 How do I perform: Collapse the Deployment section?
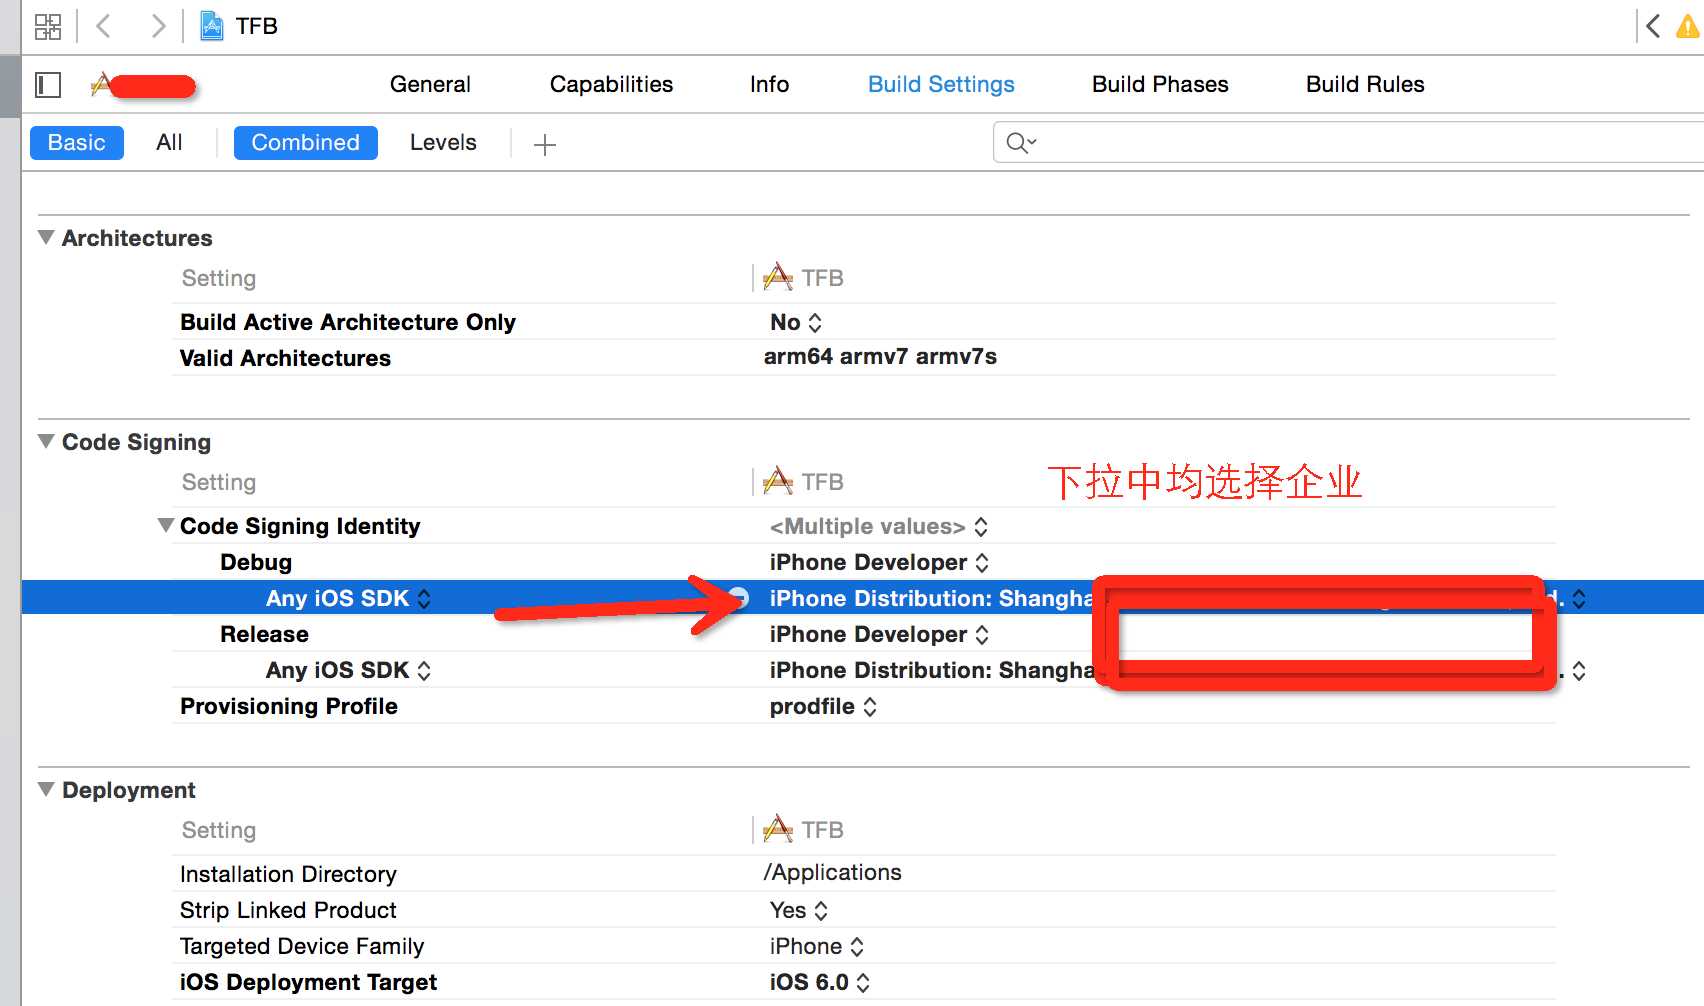tap(46, 790)
